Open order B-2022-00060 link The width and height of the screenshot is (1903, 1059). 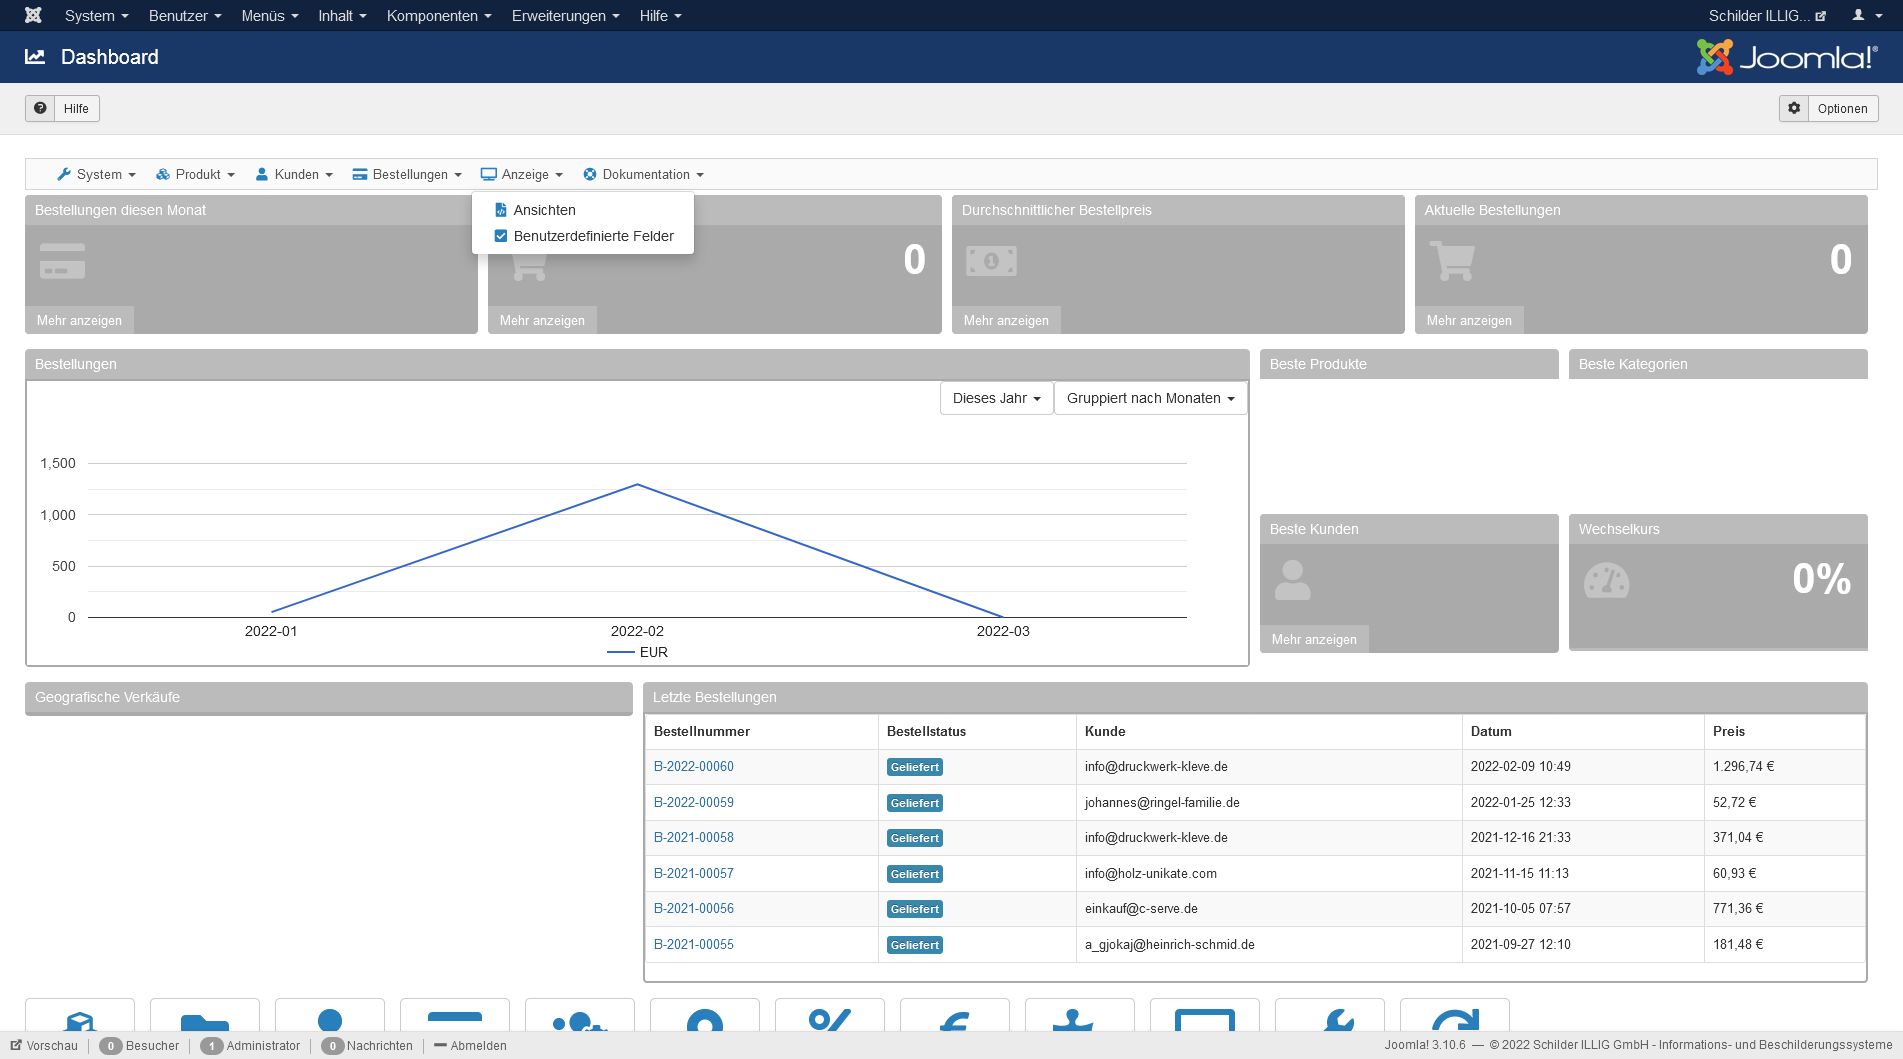coord(693,766)
